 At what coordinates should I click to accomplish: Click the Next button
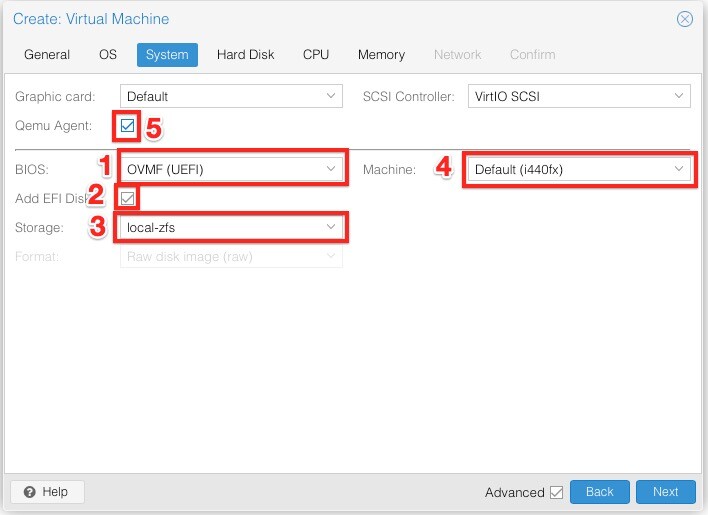[x=666, y=492]
